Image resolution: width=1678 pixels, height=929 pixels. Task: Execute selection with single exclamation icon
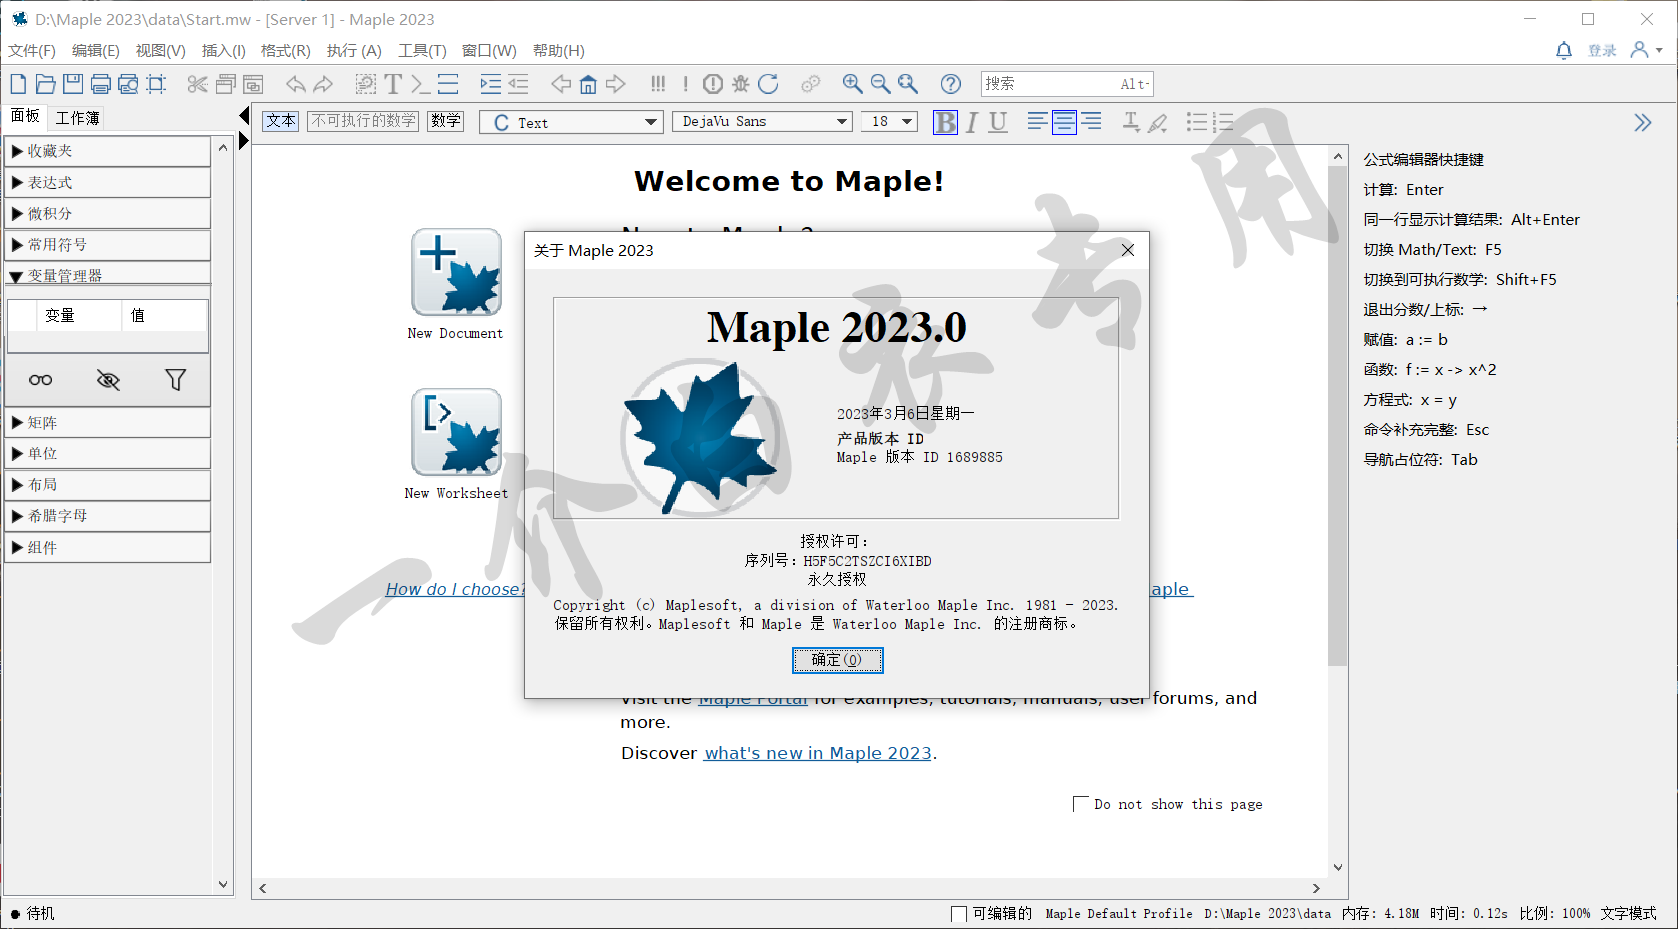pyautogui.click(x=685, y=84)
